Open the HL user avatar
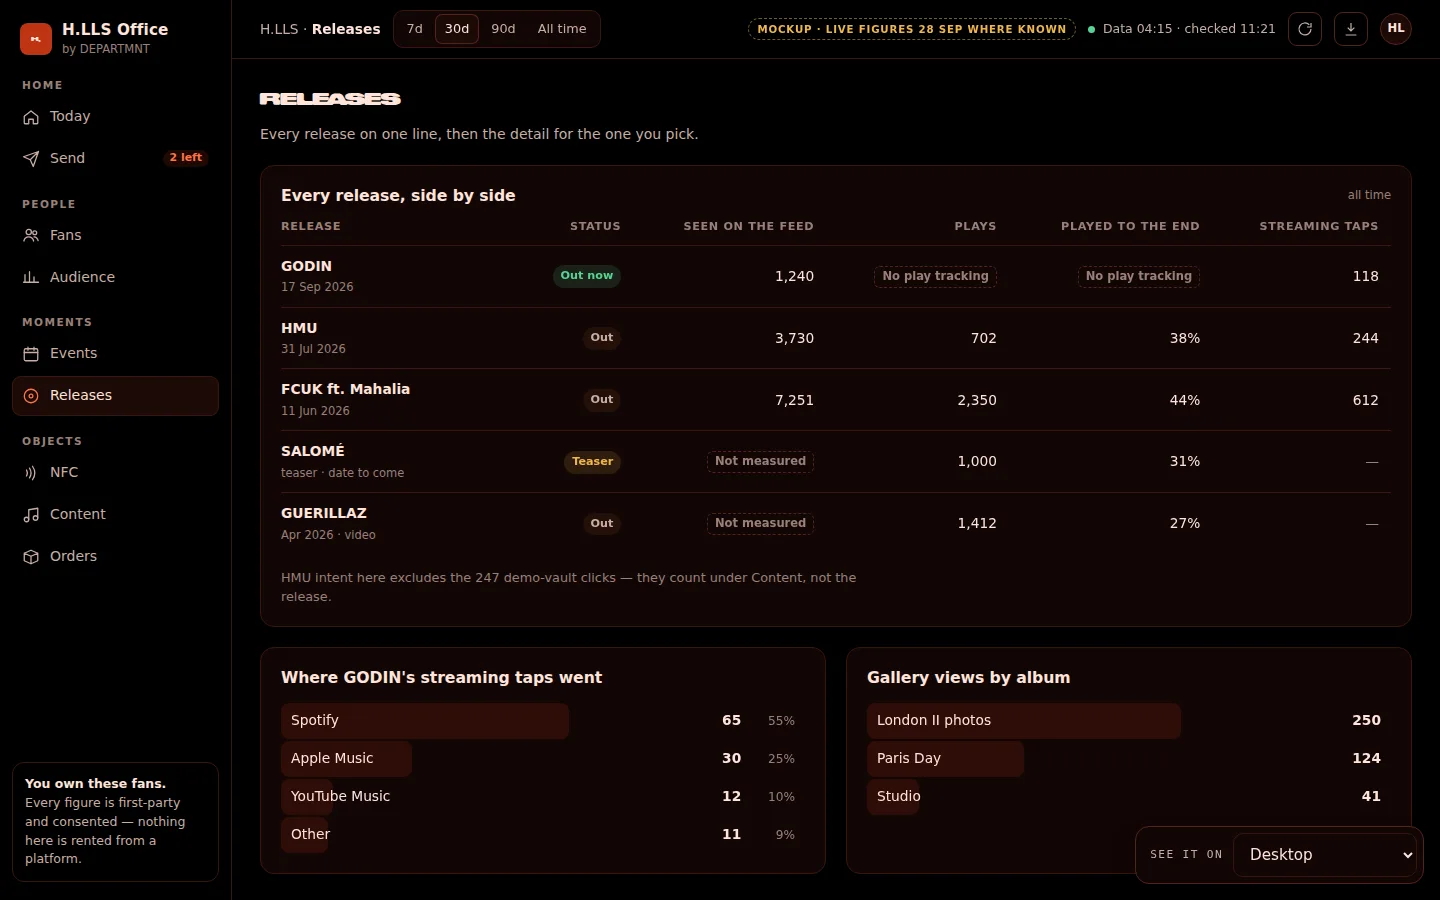 pos(1396,29)
